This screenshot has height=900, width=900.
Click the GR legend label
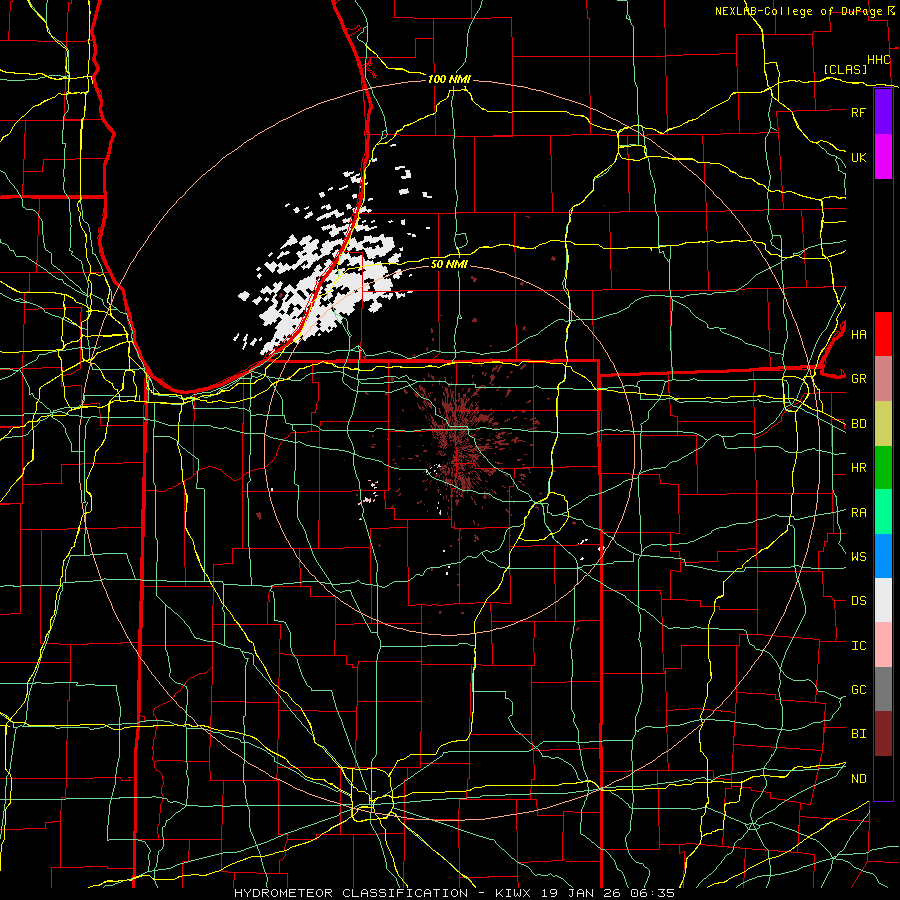859,379
